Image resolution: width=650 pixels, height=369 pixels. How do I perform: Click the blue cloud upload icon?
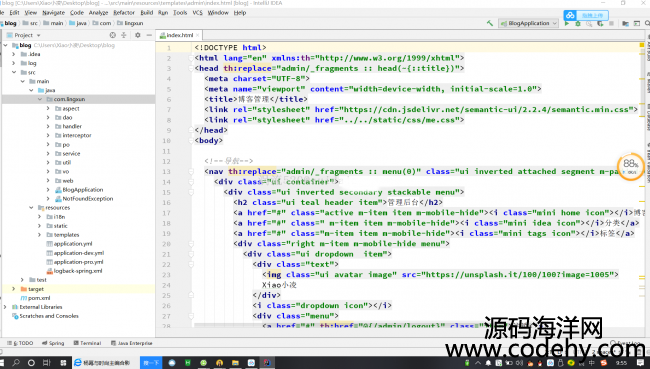tap(570, 15)
